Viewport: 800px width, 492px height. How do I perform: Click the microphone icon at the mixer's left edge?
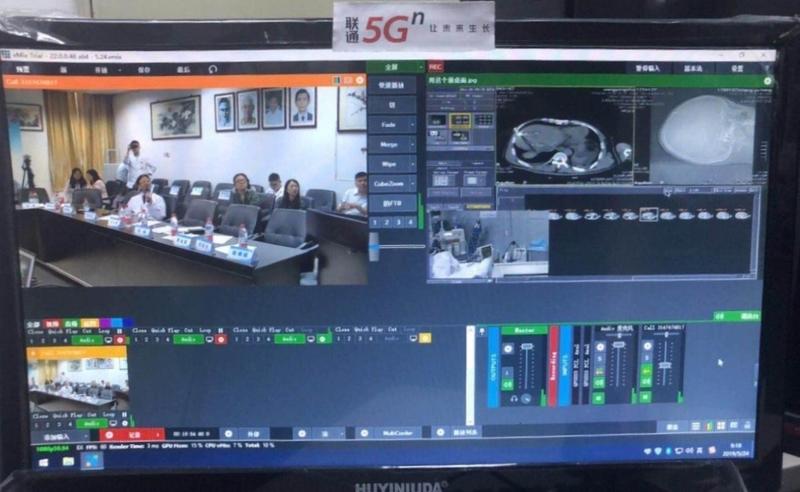pos(482,332)
